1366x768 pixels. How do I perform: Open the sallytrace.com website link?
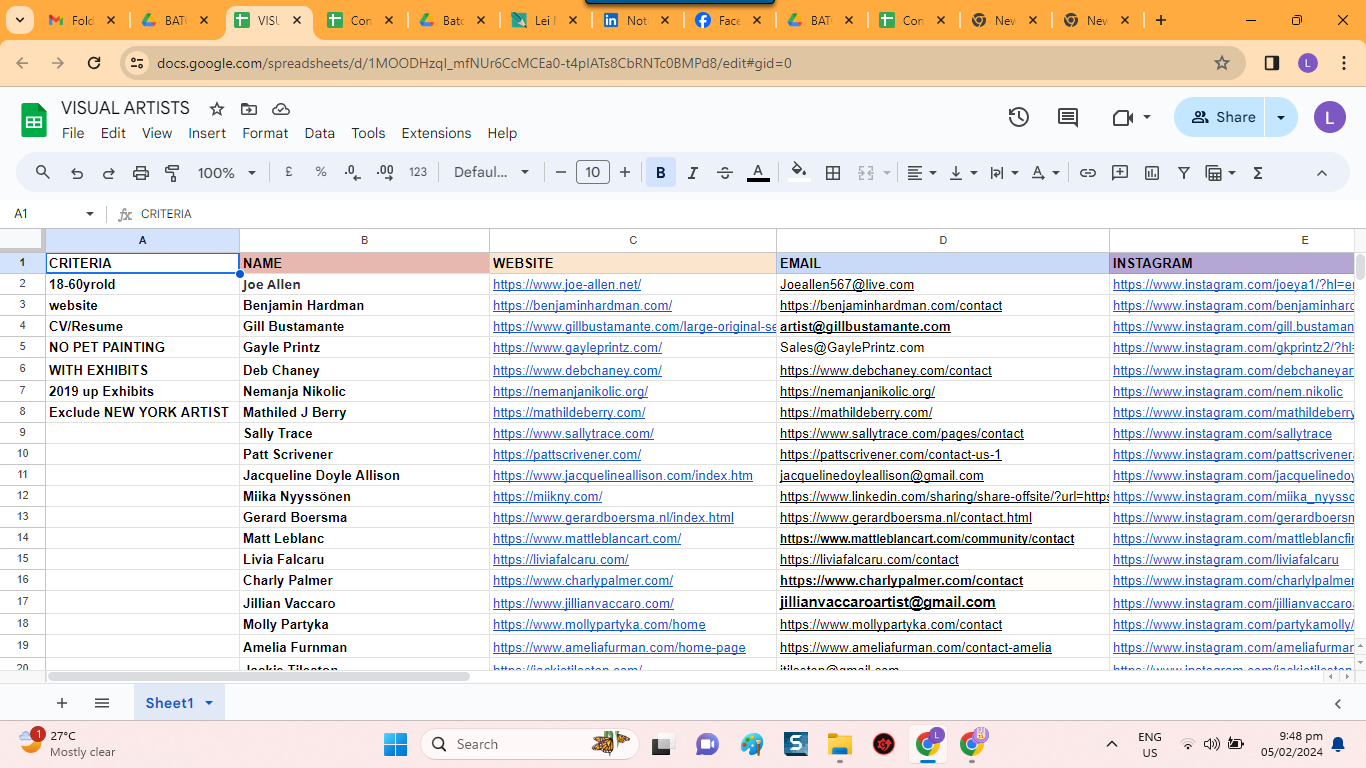click(x=573, y=433)
